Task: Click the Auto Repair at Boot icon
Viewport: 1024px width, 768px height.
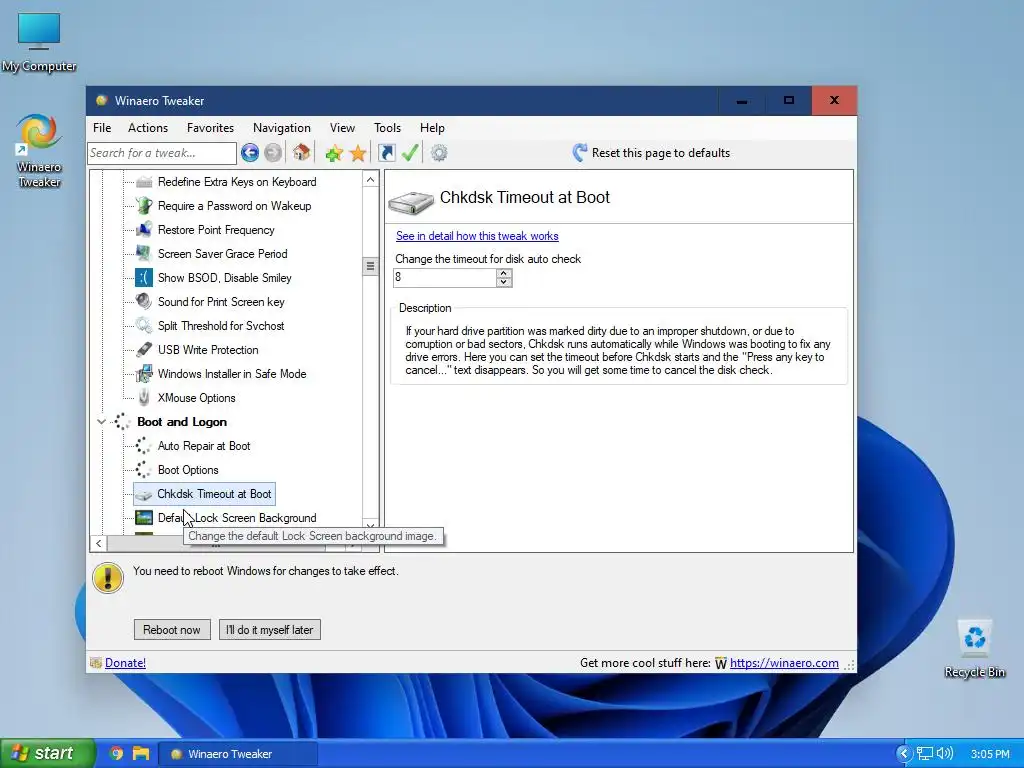Action: tap(143, 446)
